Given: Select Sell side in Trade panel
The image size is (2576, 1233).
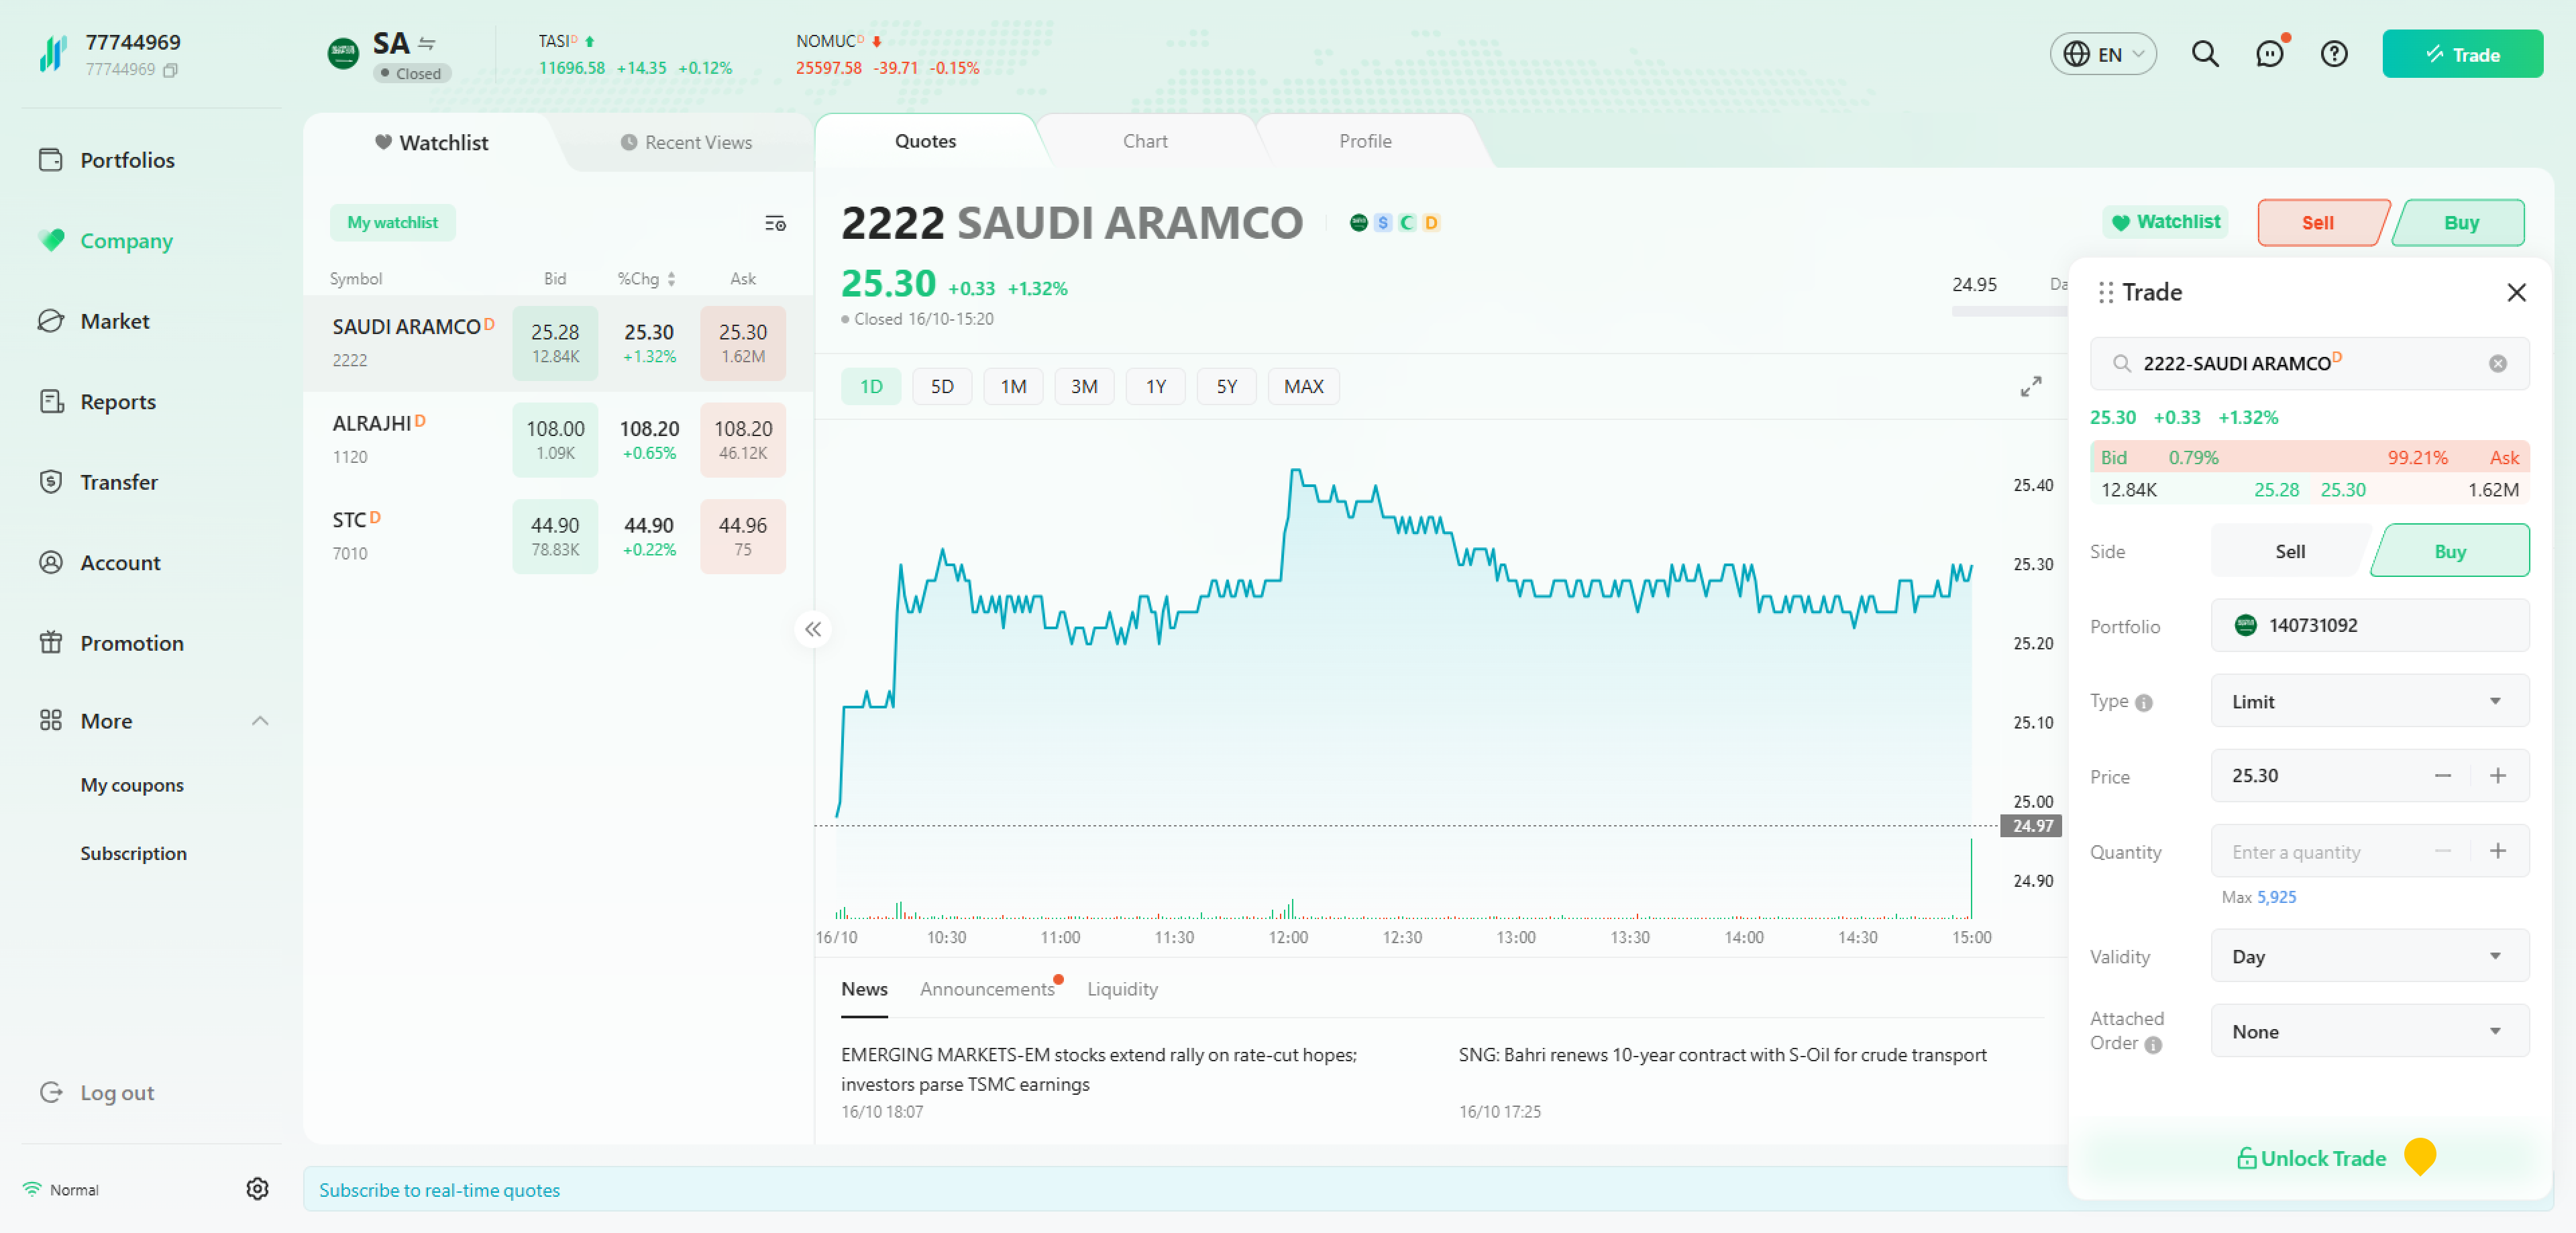Looking at the screenshot, I should 2289,551.
